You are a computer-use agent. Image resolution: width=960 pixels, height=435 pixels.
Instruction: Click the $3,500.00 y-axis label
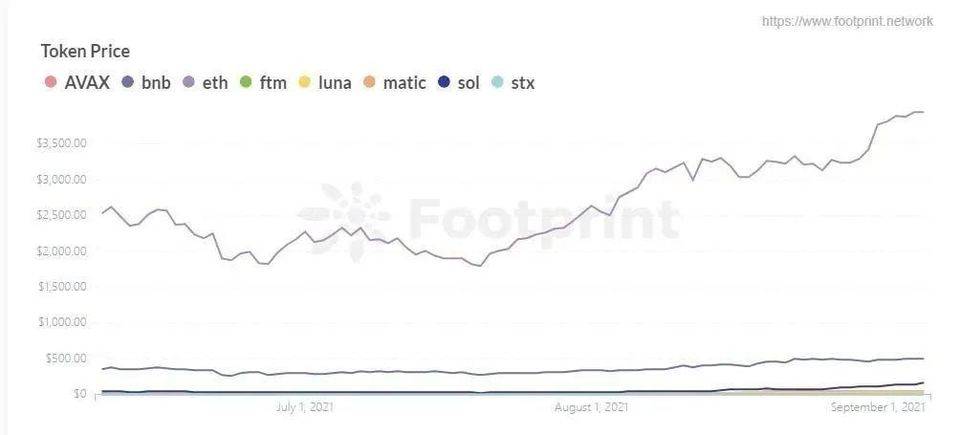pos(61,143)
